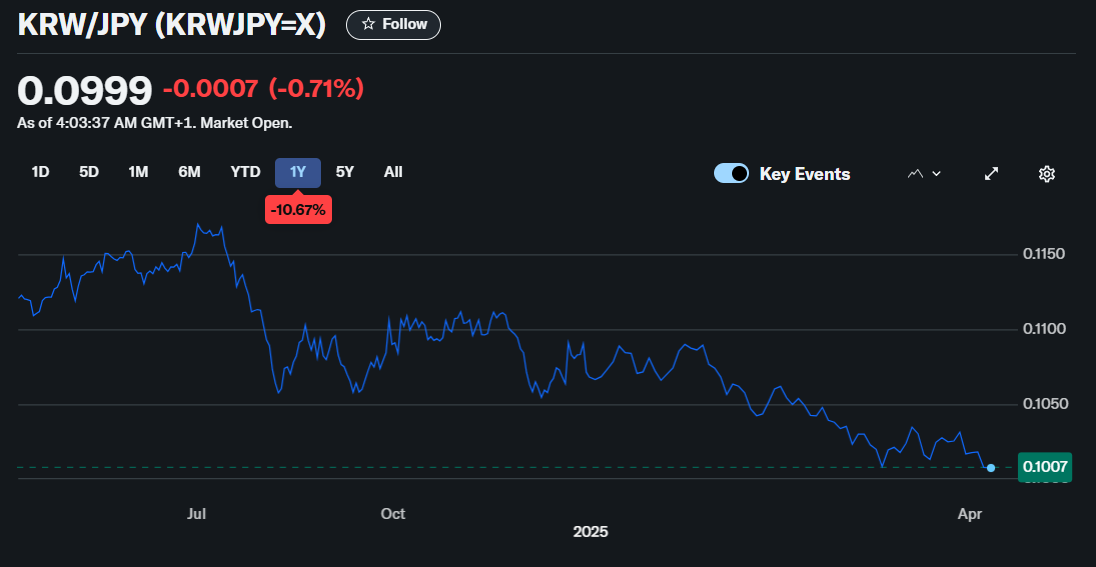Switch to the 5D range
The height and width of the screenshot is (567, 1096).
tap(89, 172)
